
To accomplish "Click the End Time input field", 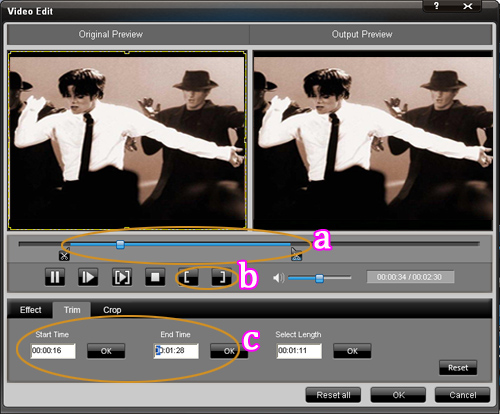I will click(176, 351).
